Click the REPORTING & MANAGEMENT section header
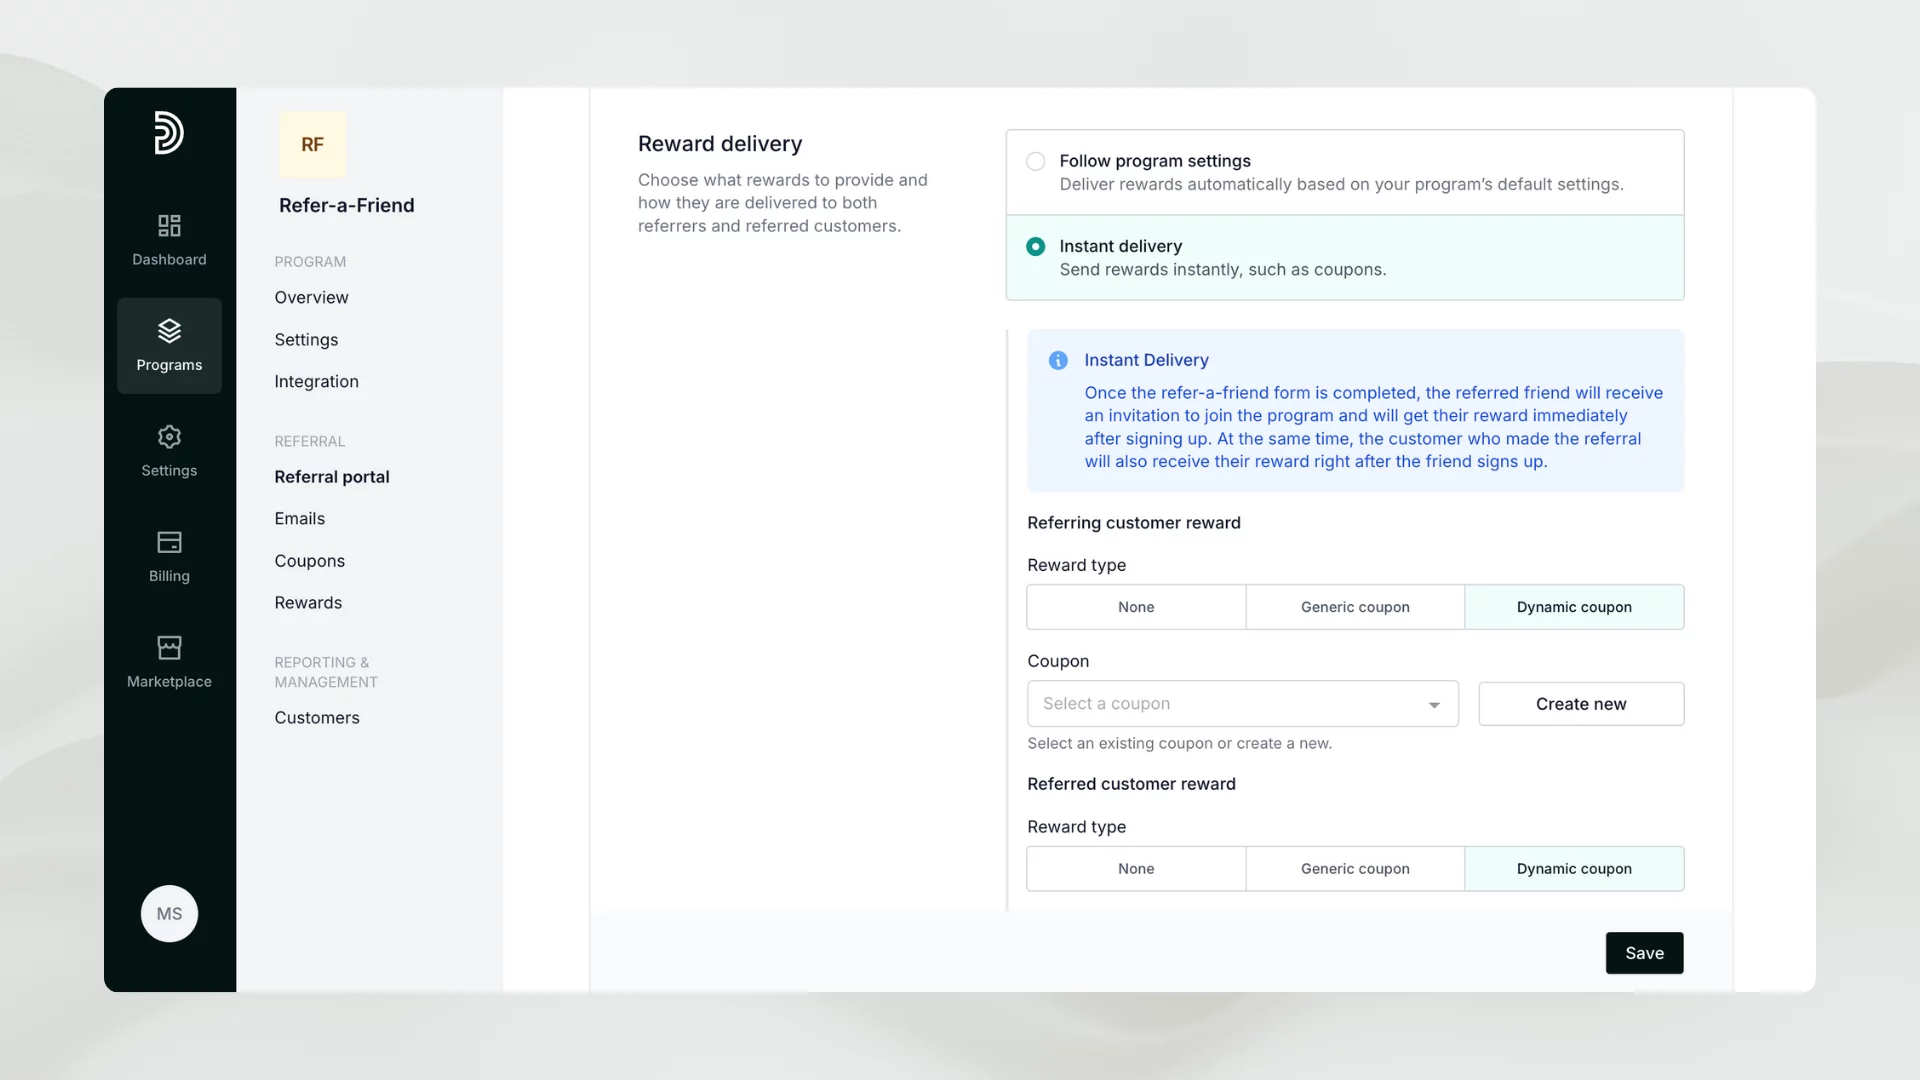The image size is (1920, 1080). tap(326, 672)
